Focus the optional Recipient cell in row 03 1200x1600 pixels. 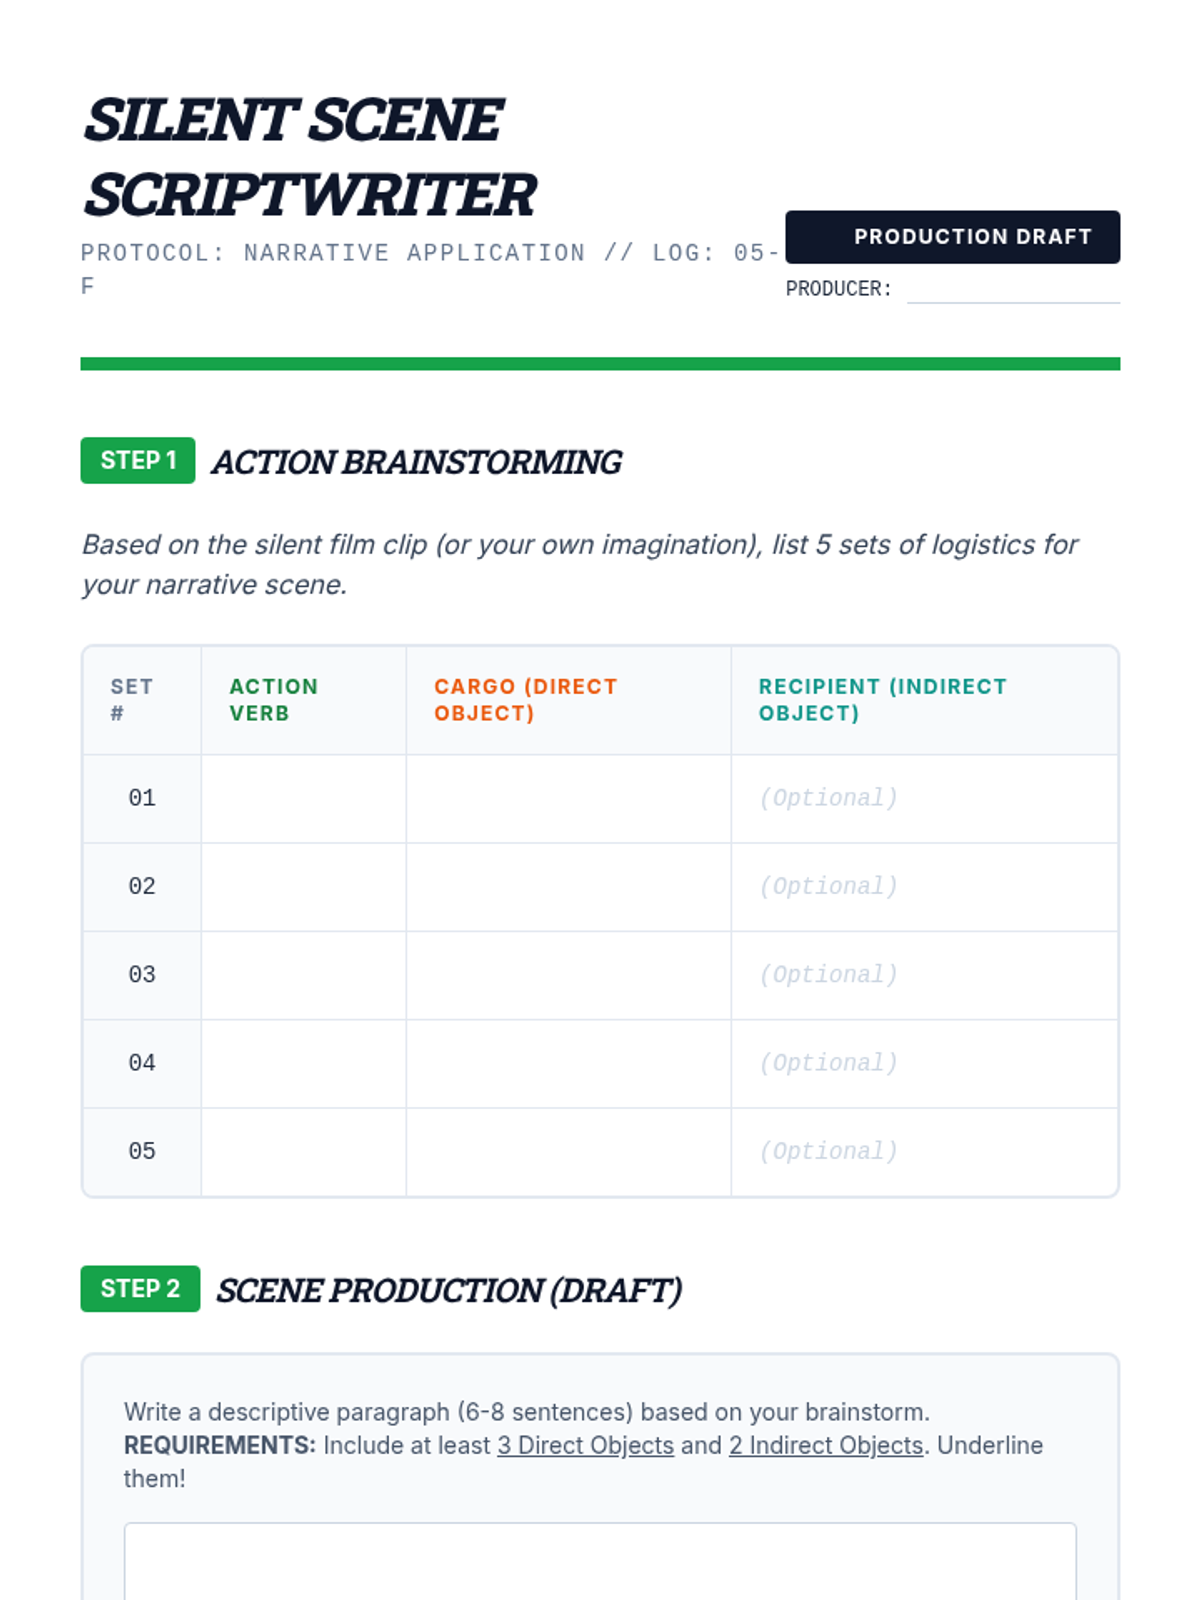[x=924, y=975]
